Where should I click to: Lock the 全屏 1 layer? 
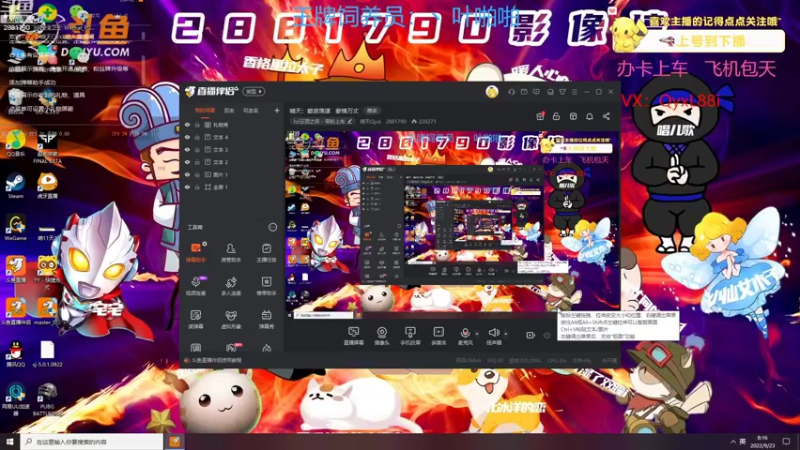click(197, 187)
